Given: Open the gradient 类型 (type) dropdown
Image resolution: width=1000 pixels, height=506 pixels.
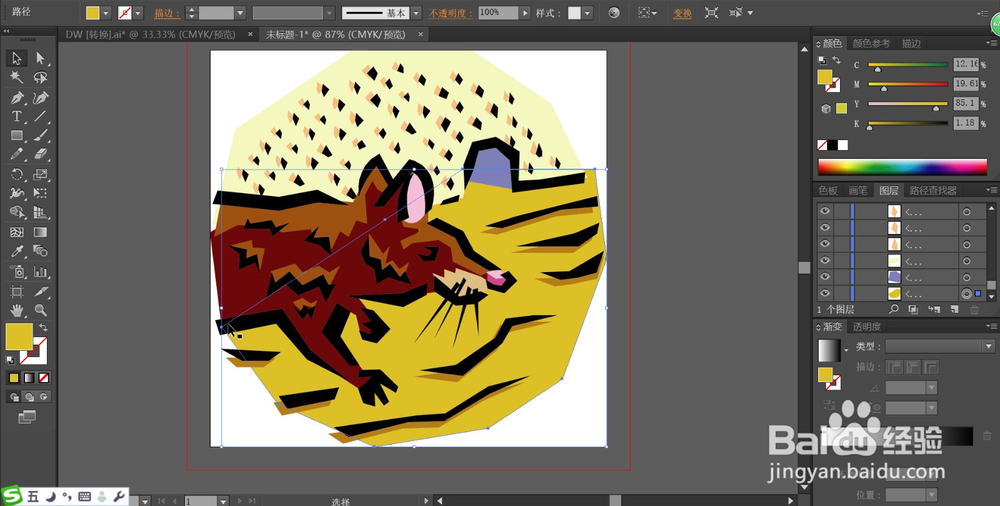Looking at the screenshot, I should point(989,346).
